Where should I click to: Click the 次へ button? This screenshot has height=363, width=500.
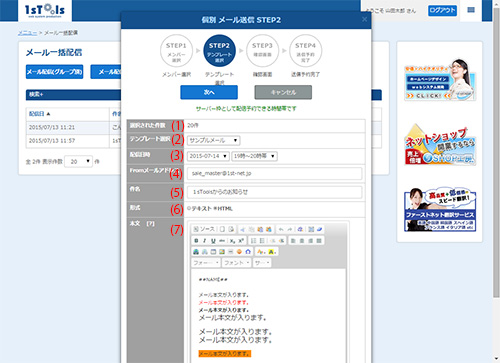tap(209, 92)
